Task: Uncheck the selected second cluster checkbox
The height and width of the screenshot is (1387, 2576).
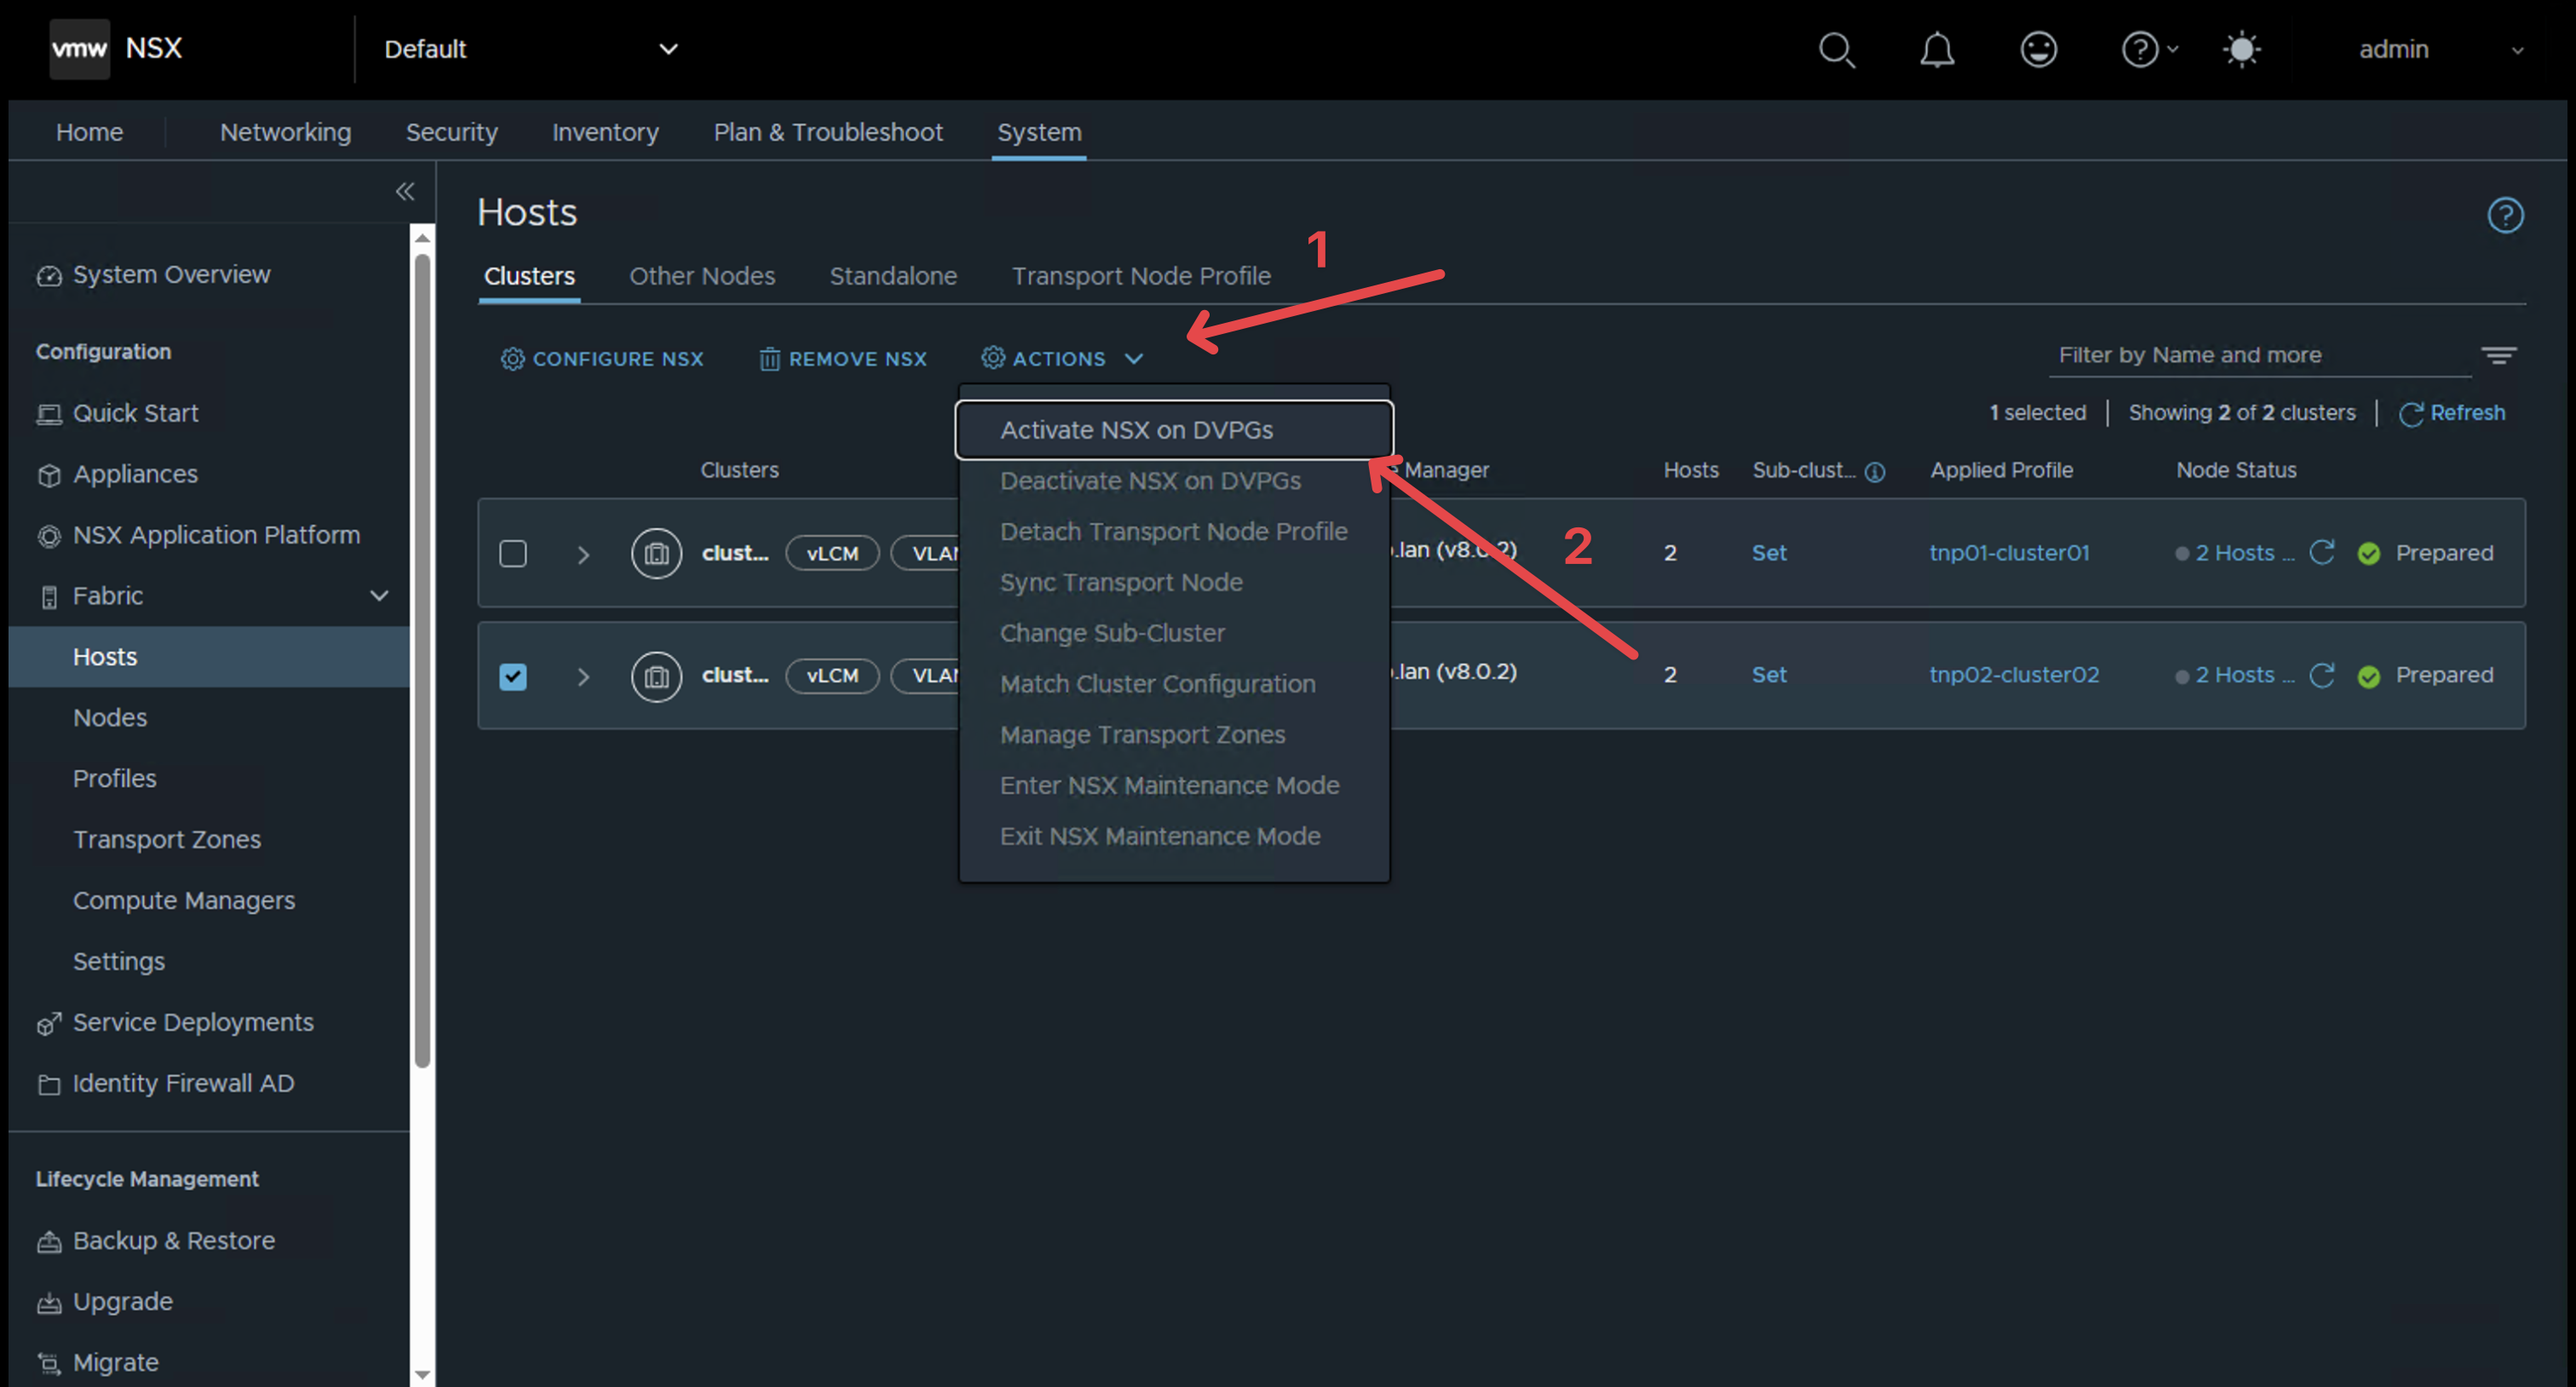Action: [513, 676]
